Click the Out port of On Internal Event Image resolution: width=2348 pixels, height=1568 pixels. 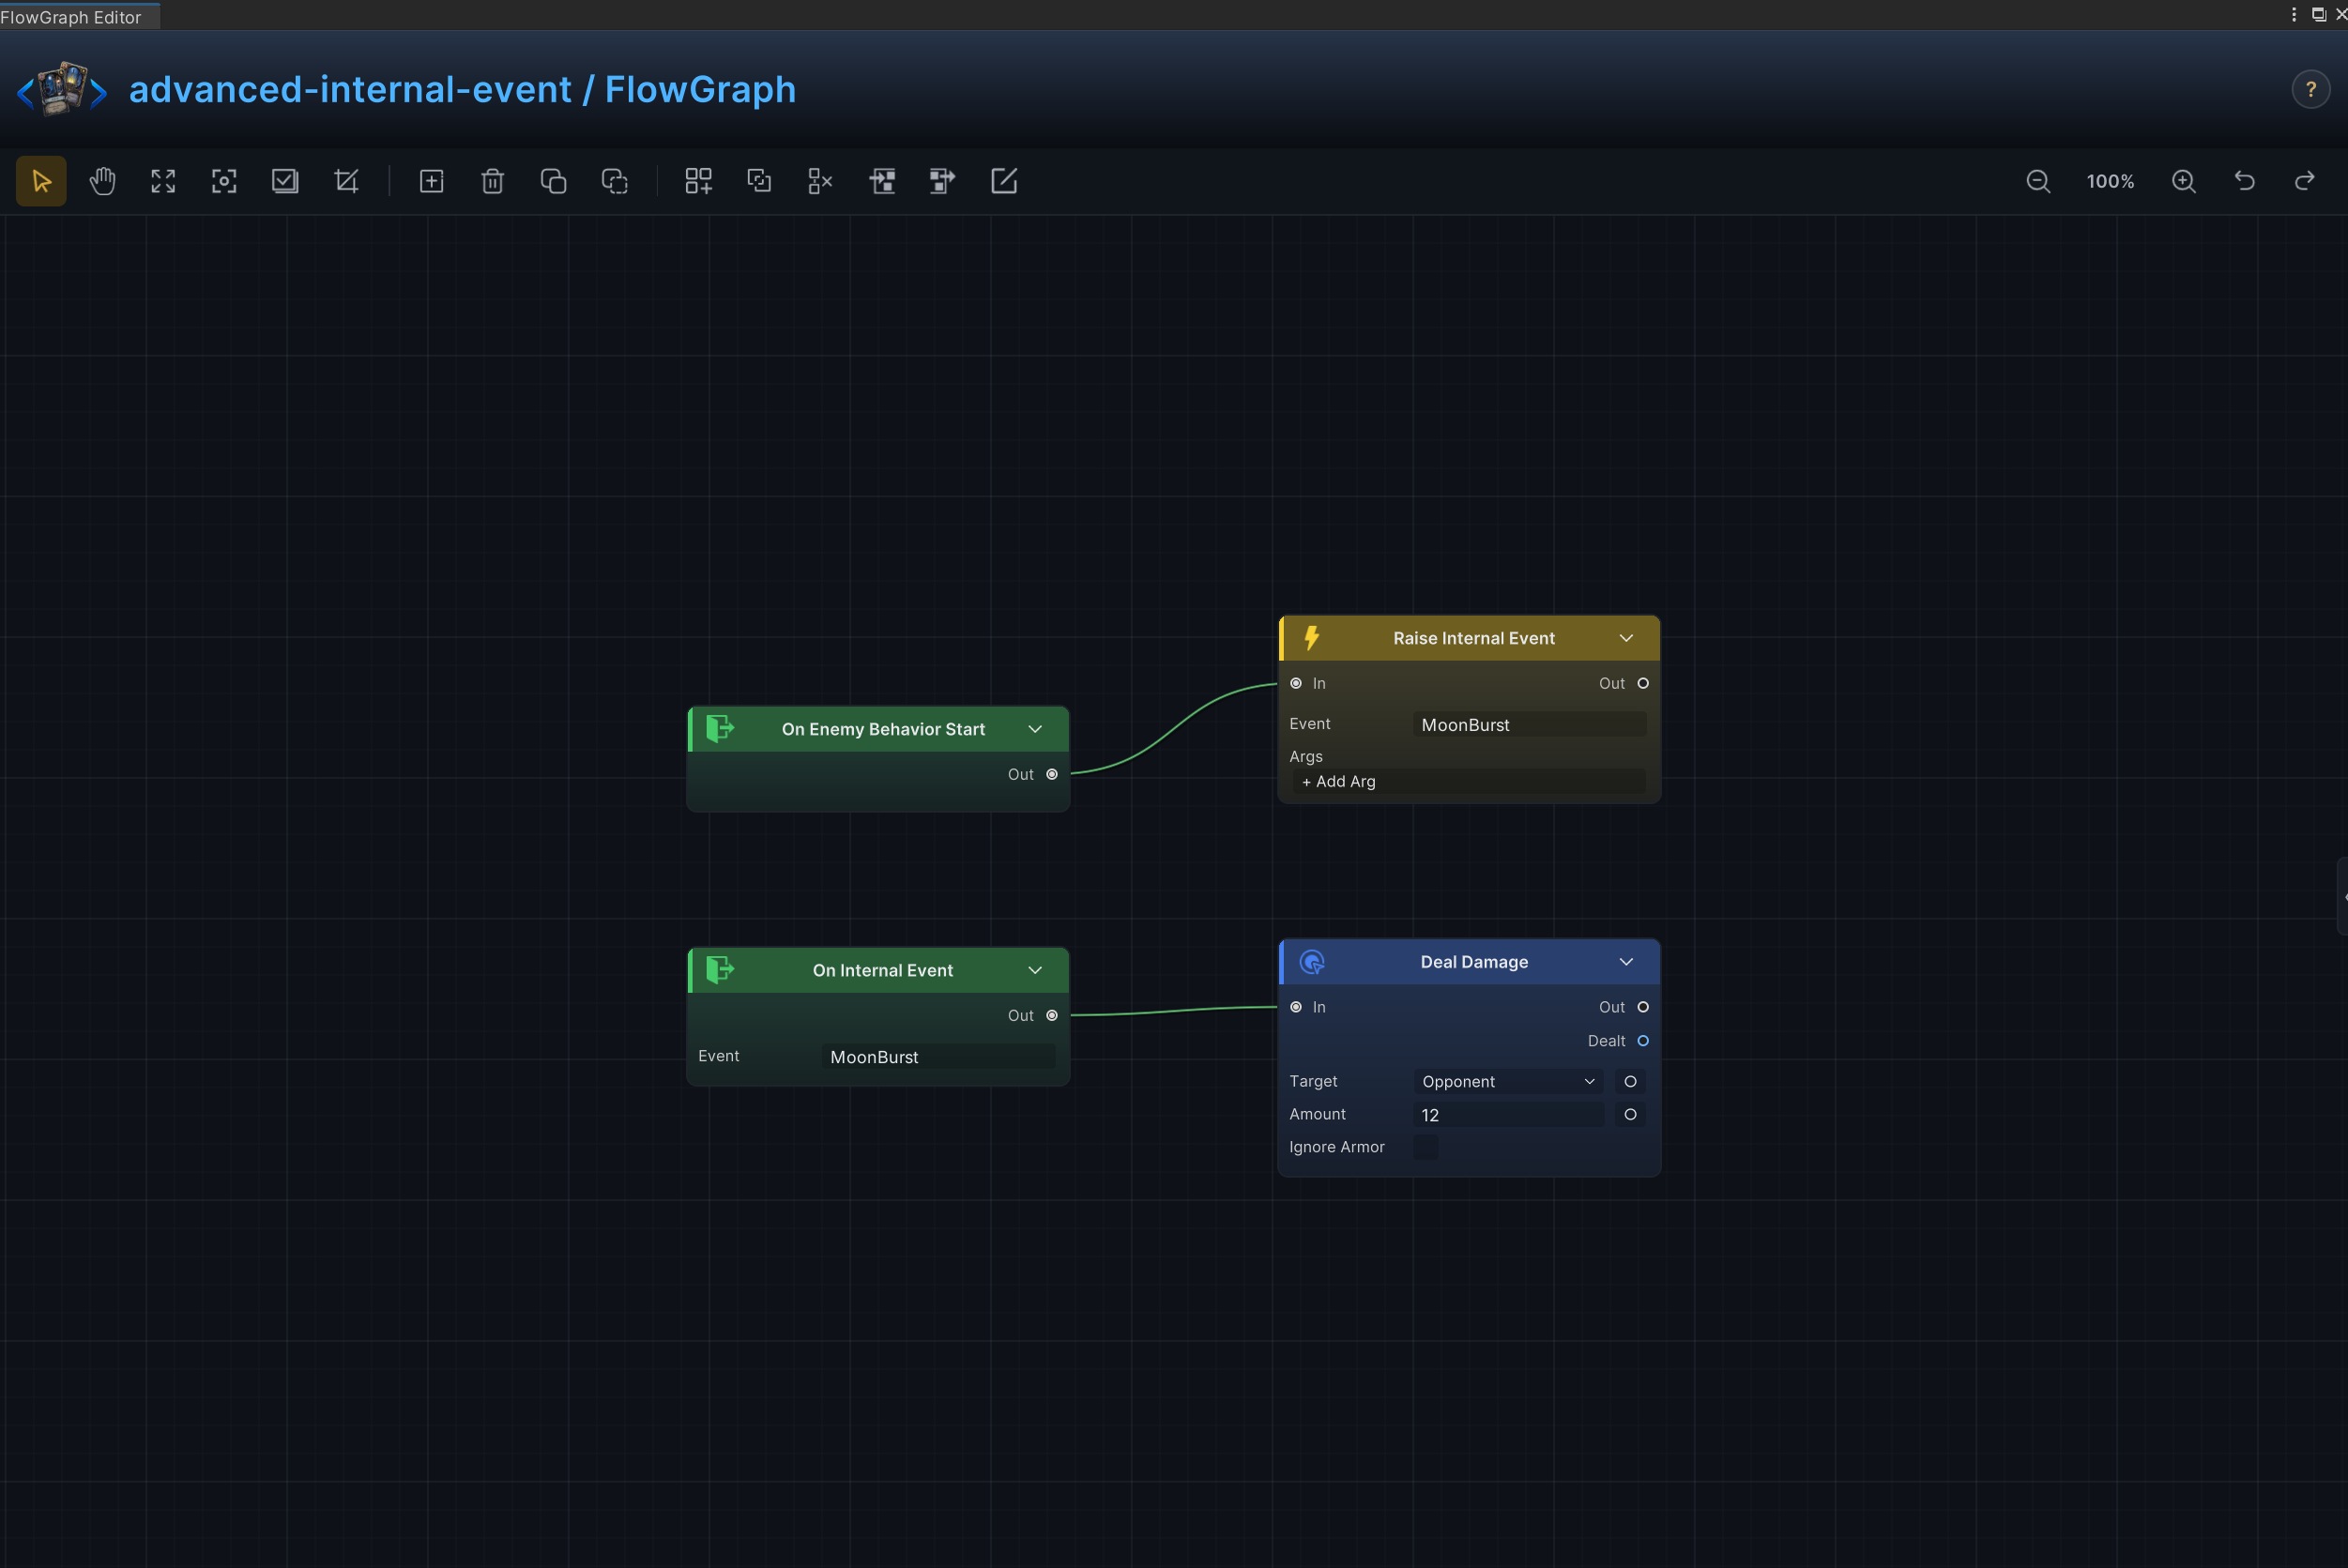point(1052,1015)
